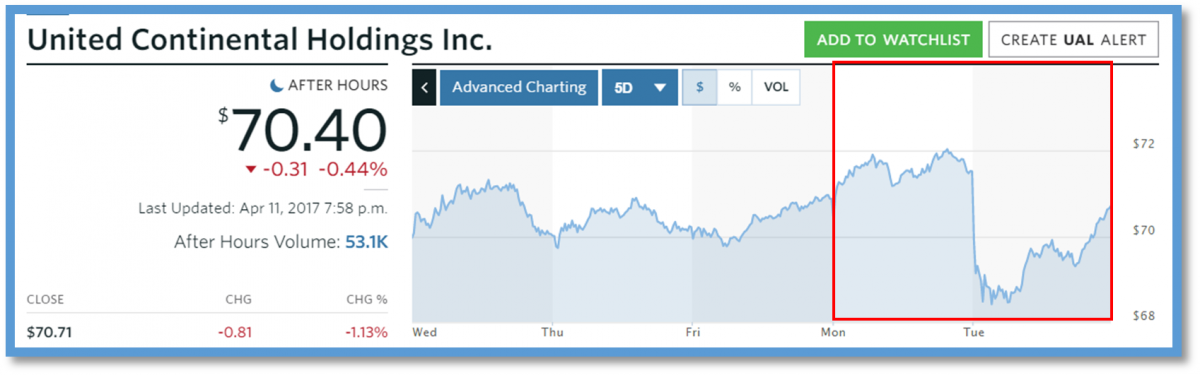Select the 5D time range
The image size is (1200, 375).
click(x=624, y=87)
